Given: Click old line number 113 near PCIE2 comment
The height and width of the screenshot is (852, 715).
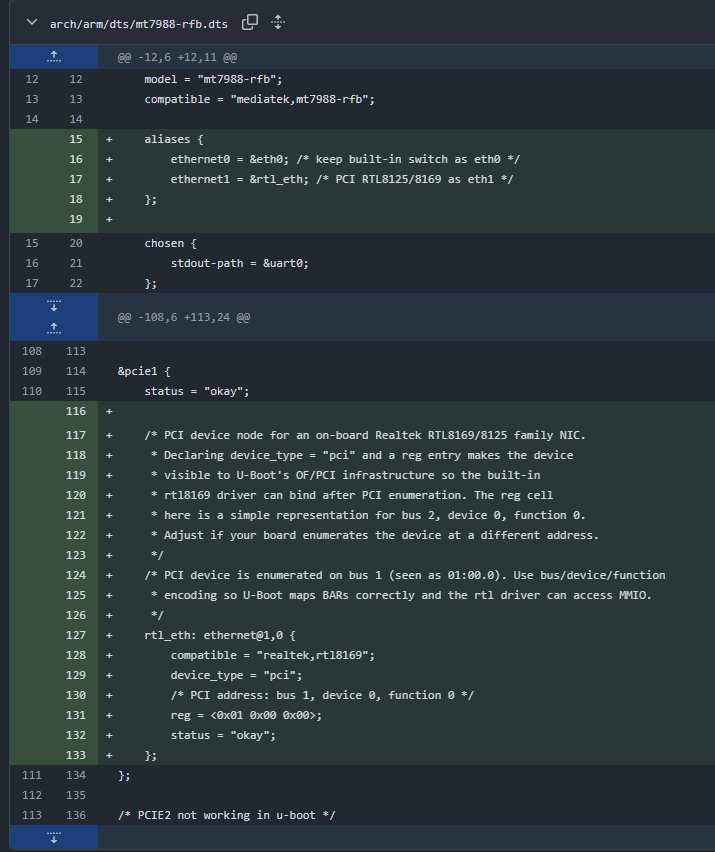Looking at the screenshot, I should 31,815.
